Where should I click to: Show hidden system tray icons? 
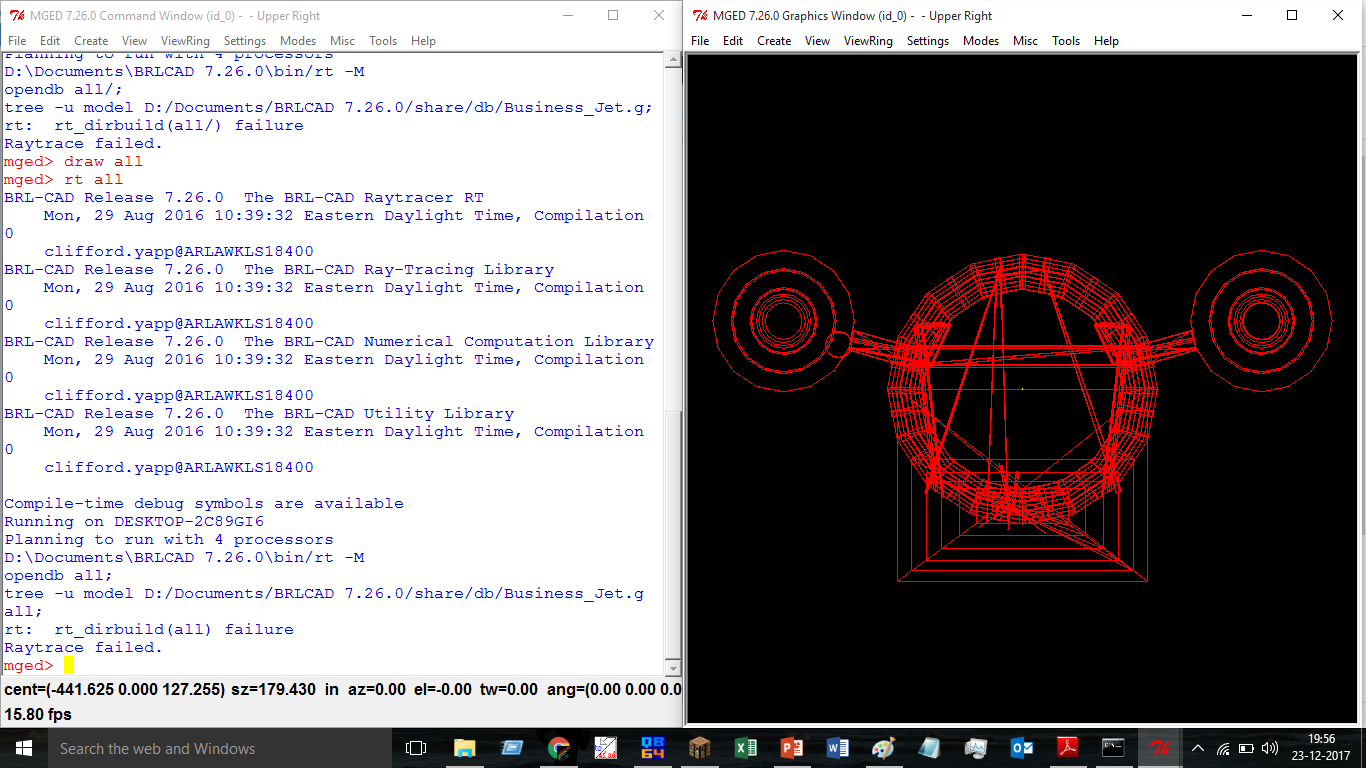point(1198,748)
